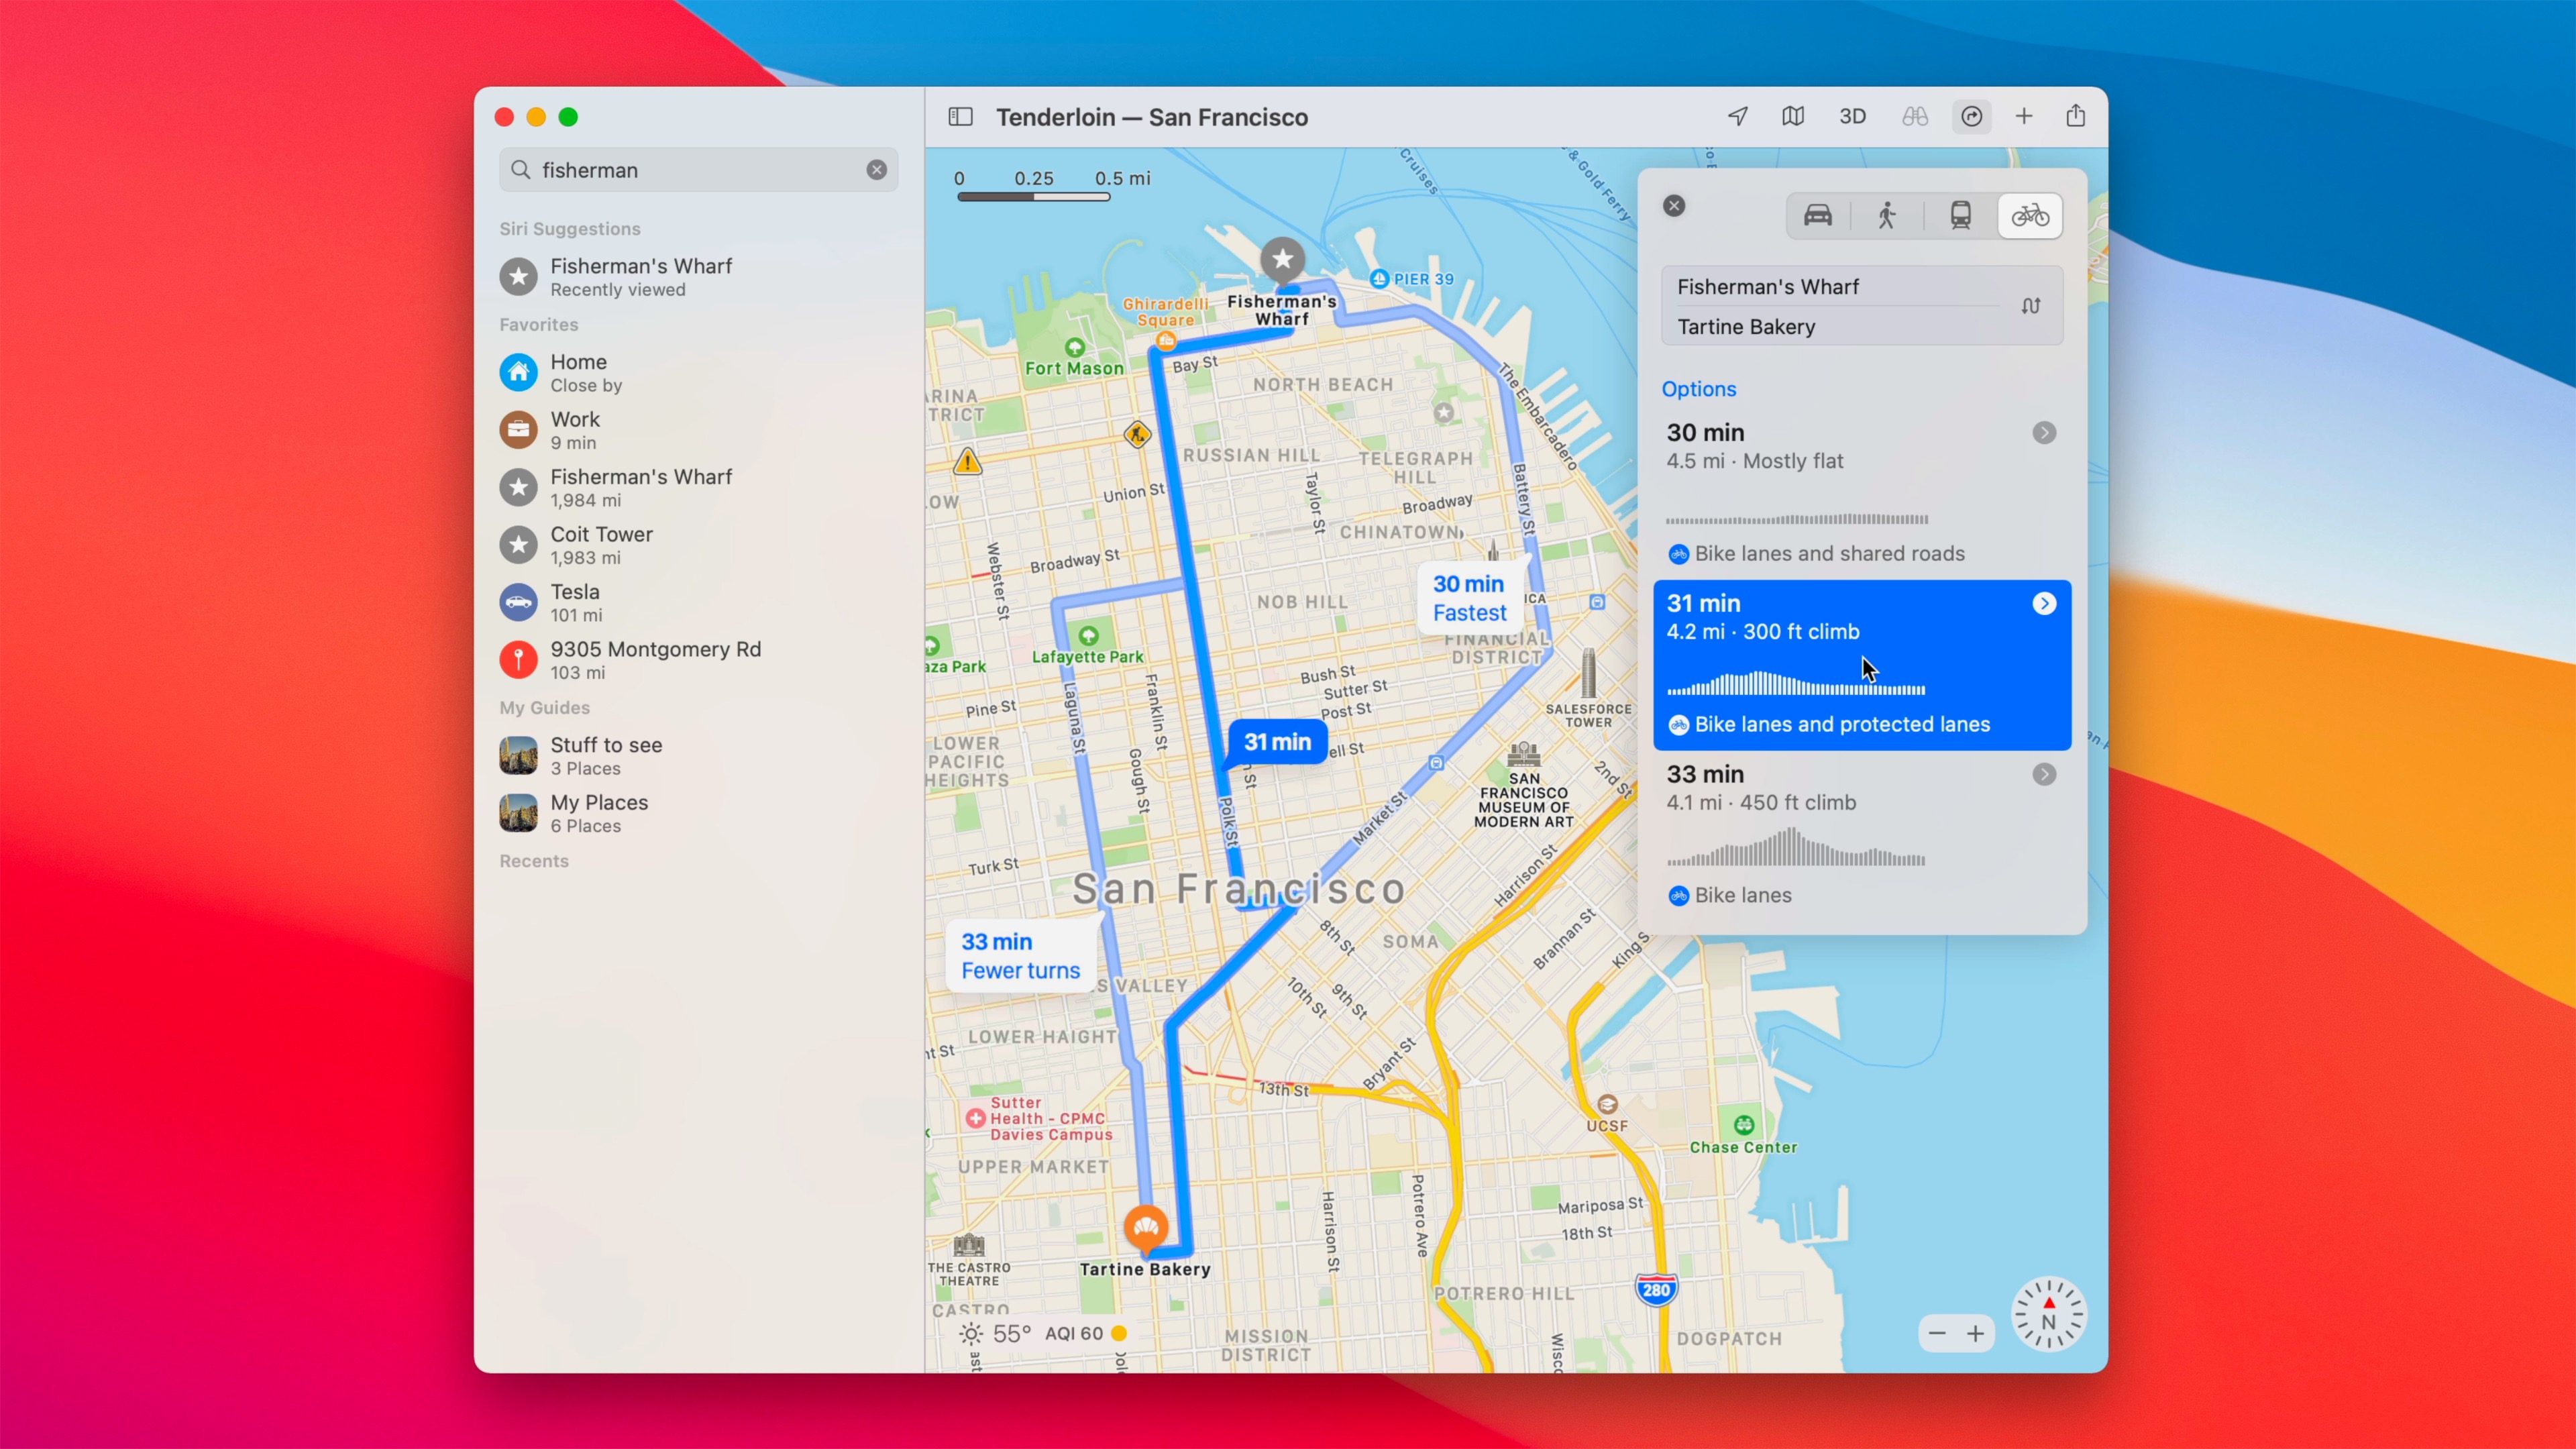Reorient map with the compass control
The image size is (2576, 1449).
click(x=2048, y=1315)
